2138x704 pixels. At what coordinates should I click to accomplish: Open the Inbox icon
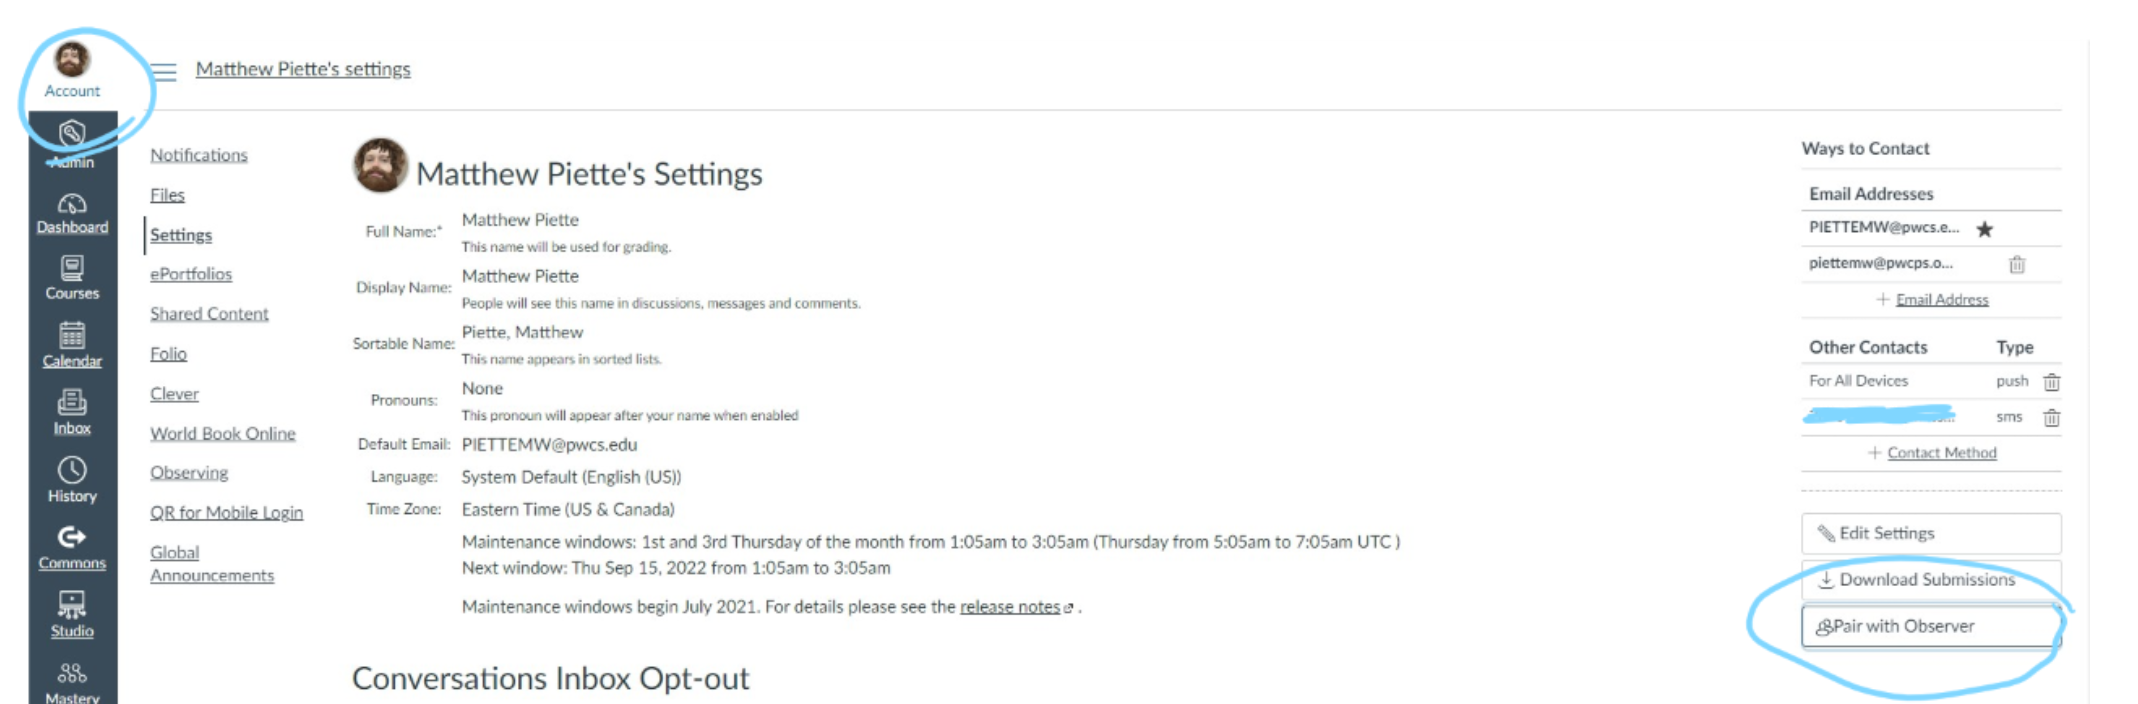72,412
